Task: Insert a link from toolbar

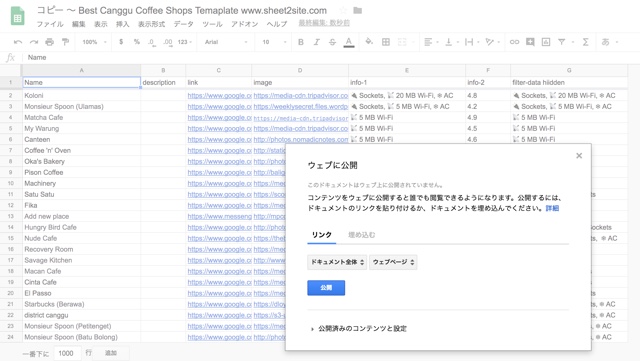Action: [514, 42]
